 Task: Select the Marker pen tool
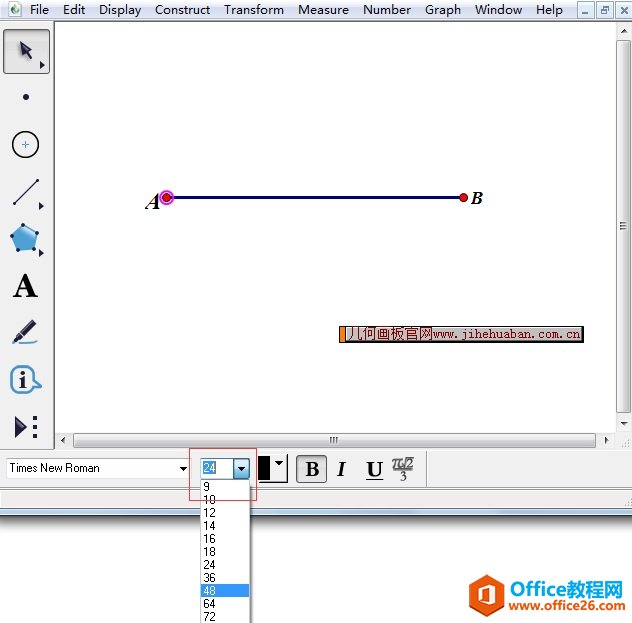(x=25, y=332)
